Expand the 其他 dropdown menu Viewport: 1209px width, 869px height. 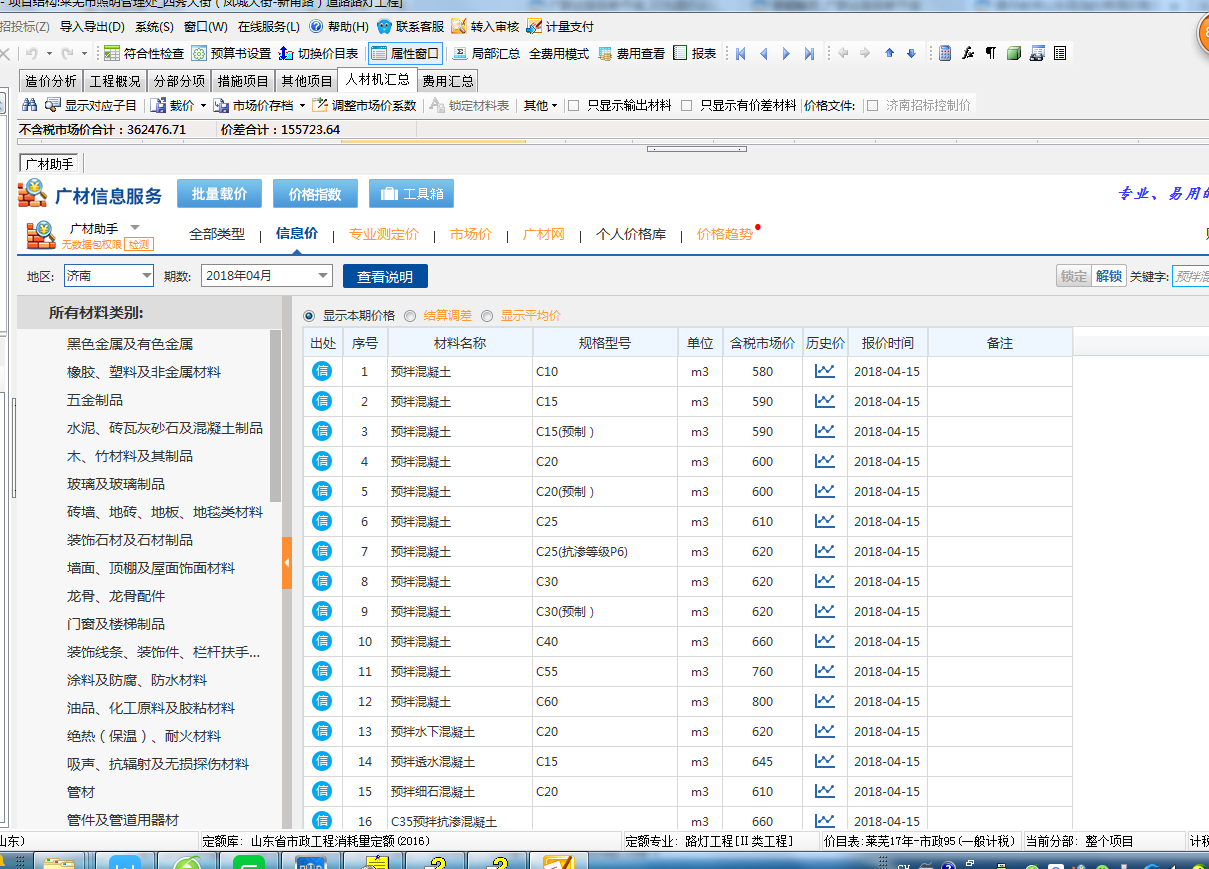541,105
